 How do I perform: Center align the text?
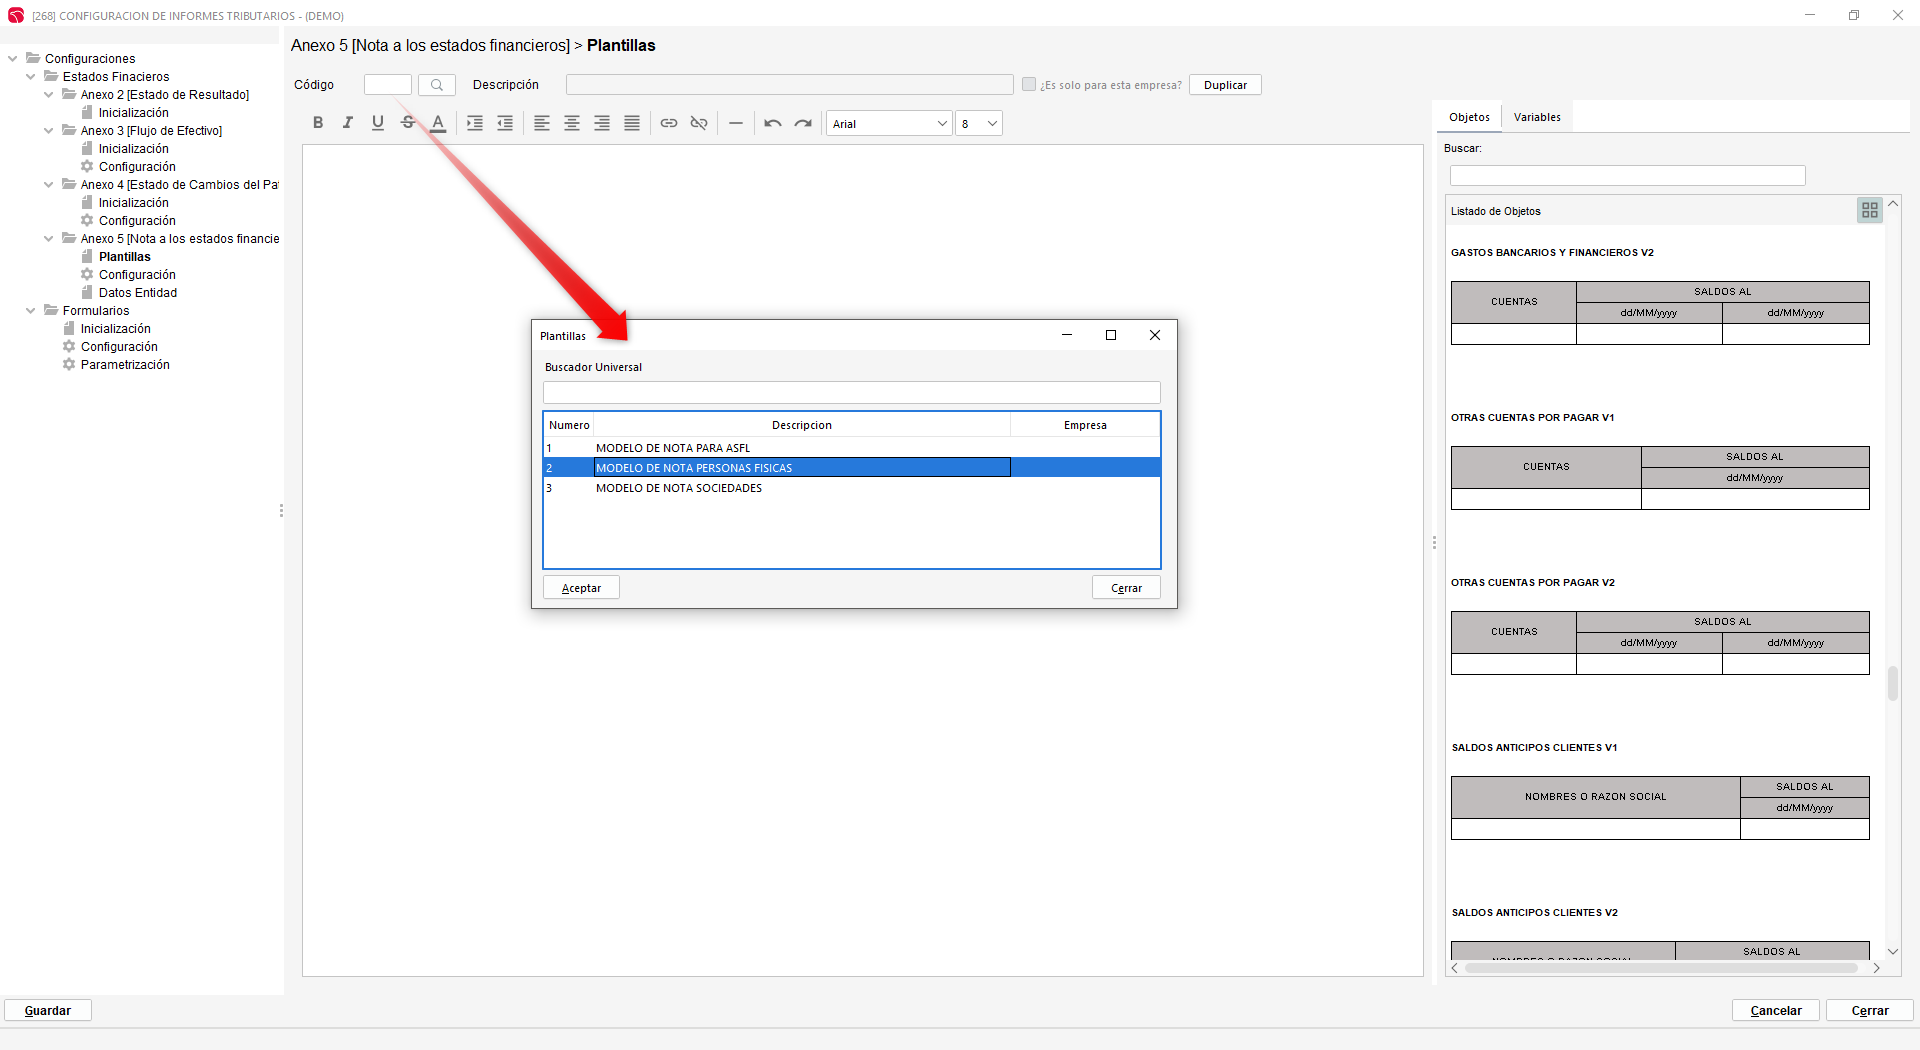pyautogui.click(x=572, y=123)
